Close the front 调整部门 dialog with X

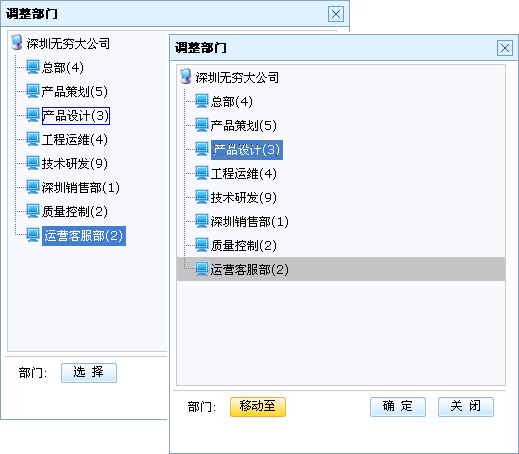505,48
